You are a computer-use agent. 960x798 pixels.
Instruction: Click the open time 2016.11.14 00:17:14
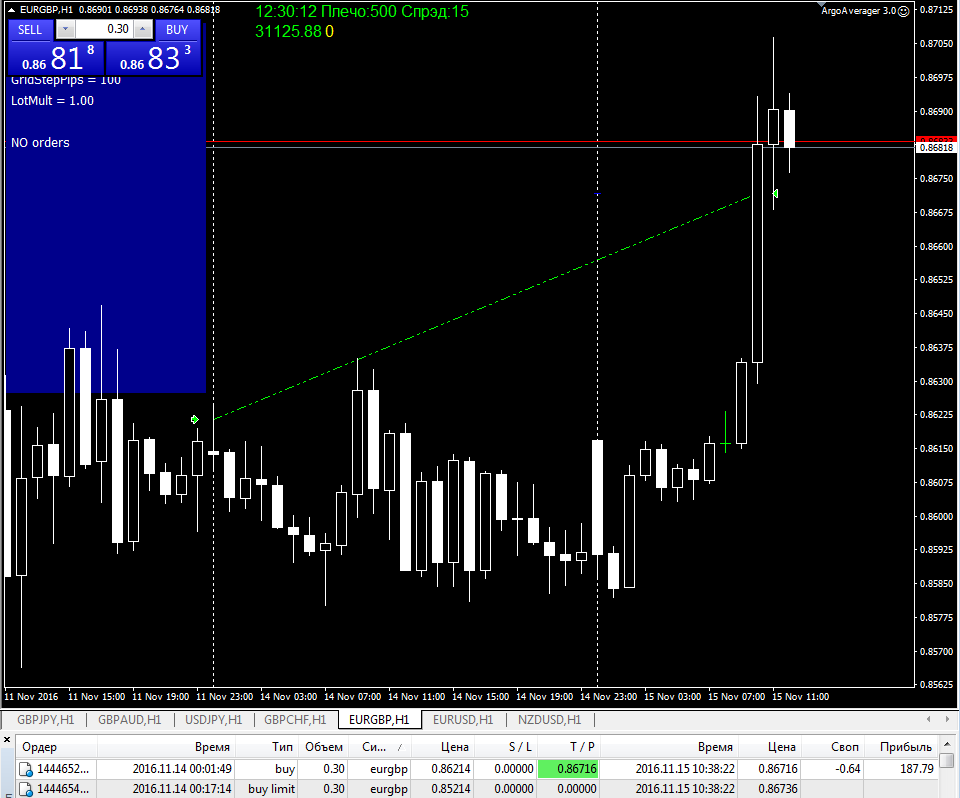point(182,789)
